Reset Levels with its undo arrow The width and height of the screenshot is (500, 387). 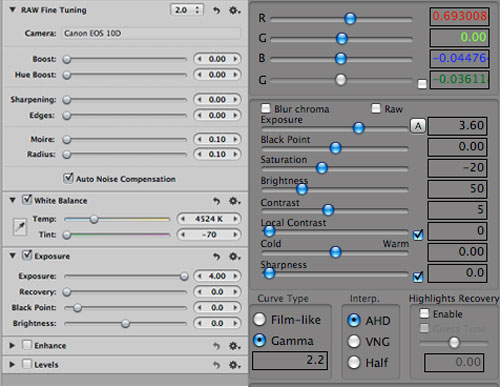(x=216, y=365)
